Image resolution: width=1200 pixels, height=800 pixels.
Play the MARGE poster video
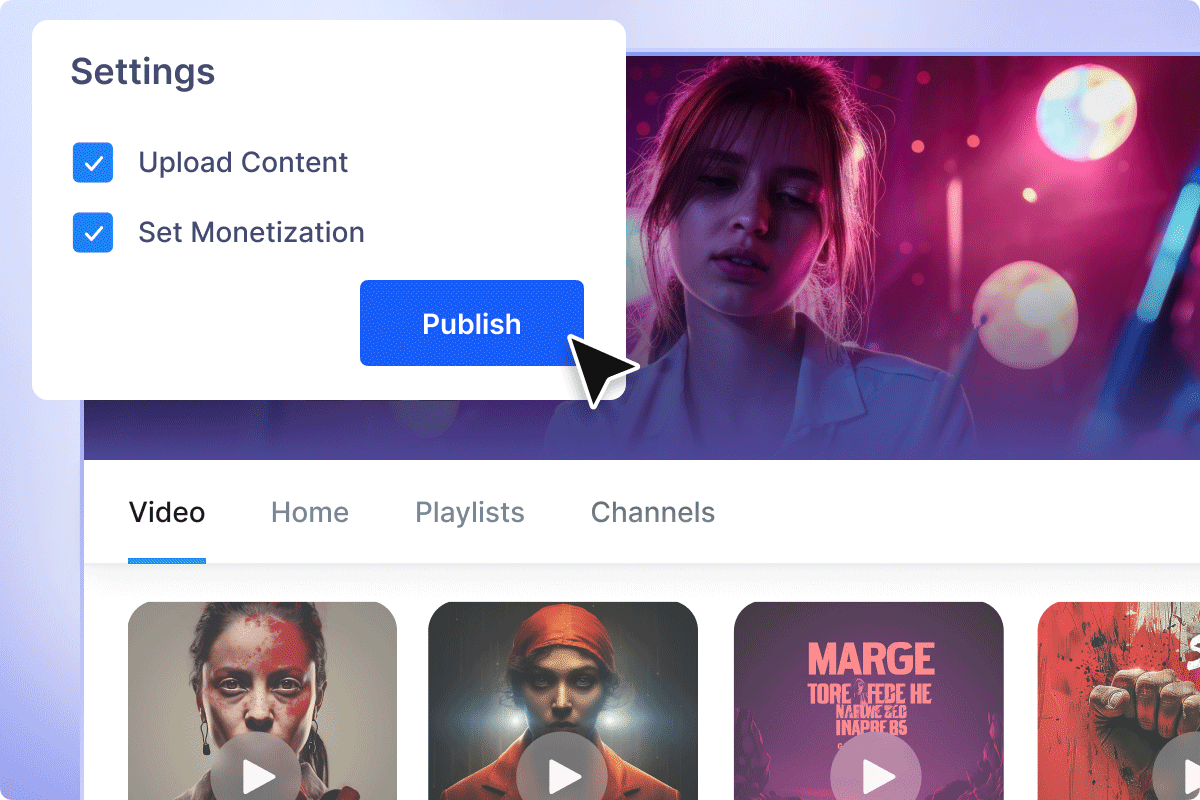point(876,774)
